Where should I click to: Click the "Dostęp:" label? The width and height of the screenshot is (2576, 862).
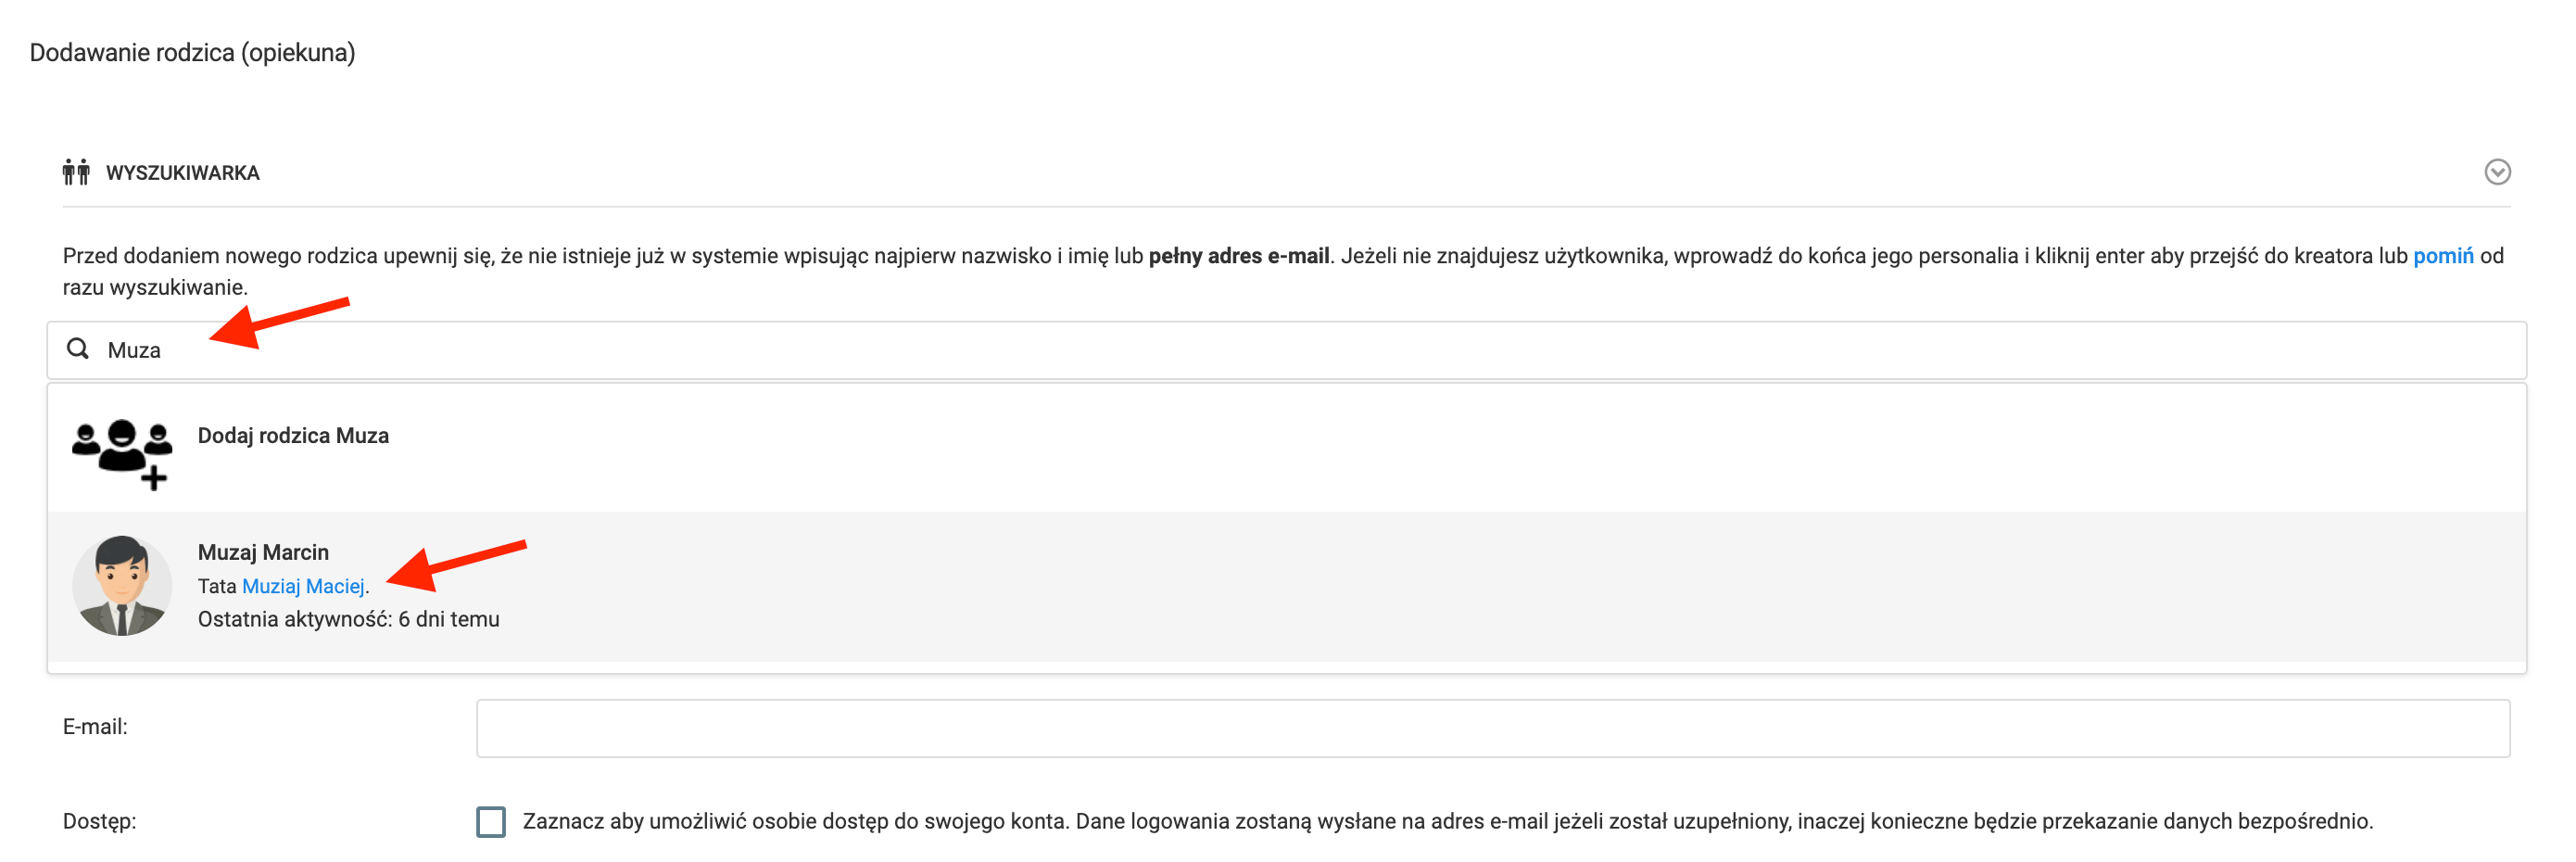[99, 821]
